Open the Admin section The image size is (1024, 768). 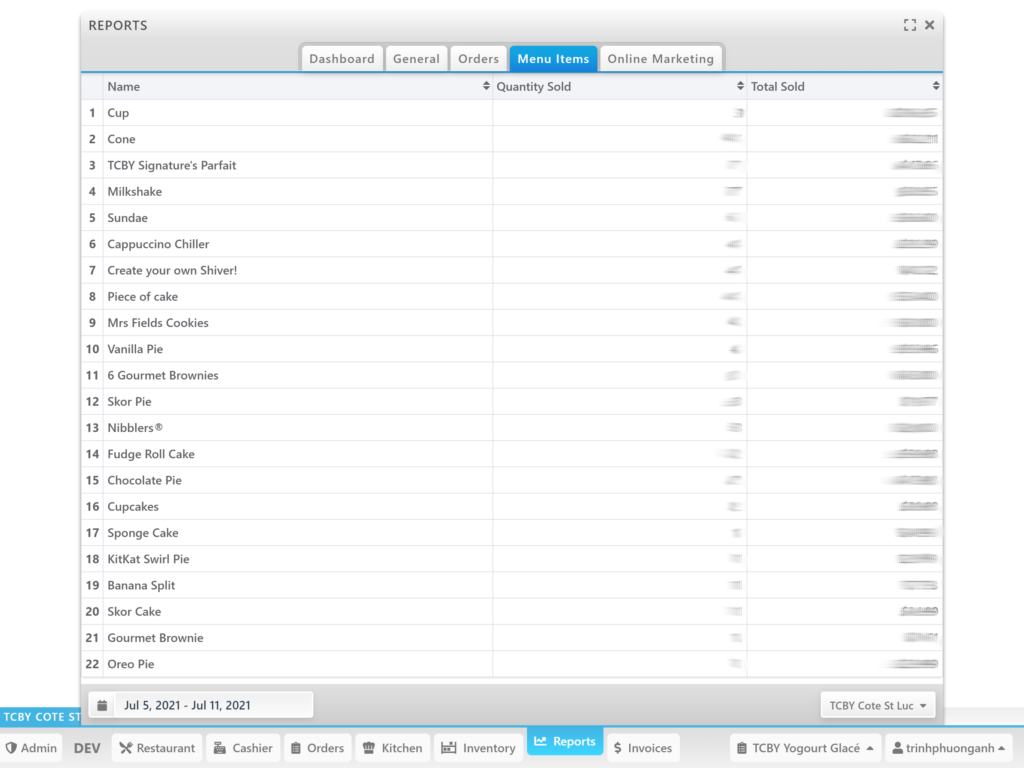click(31, 748)
